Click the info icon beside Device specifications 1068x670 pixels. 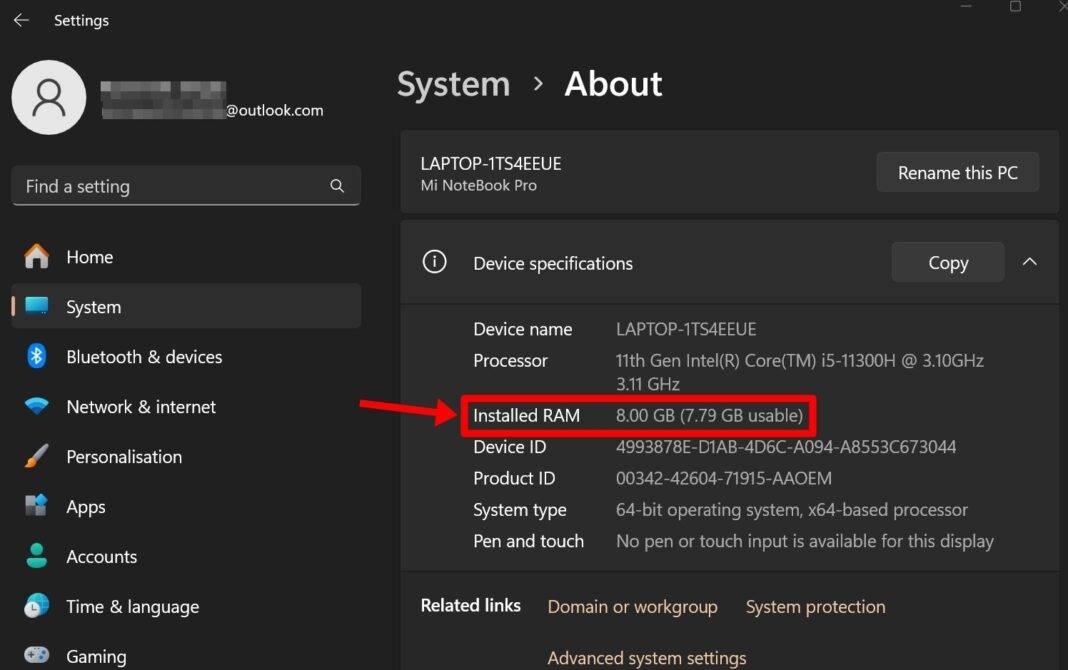pos(434,261)
